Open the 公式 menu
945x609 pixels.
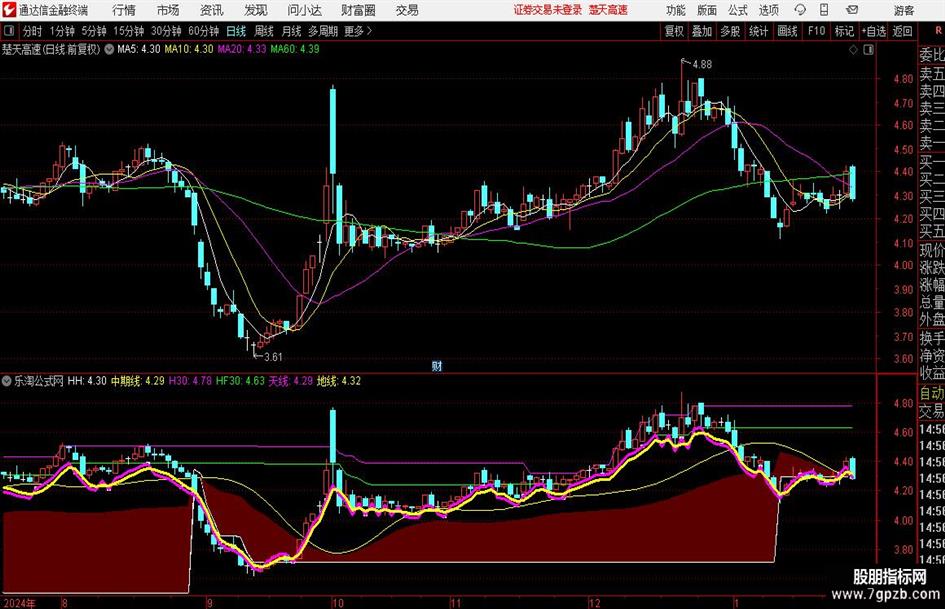pos(738,10)
